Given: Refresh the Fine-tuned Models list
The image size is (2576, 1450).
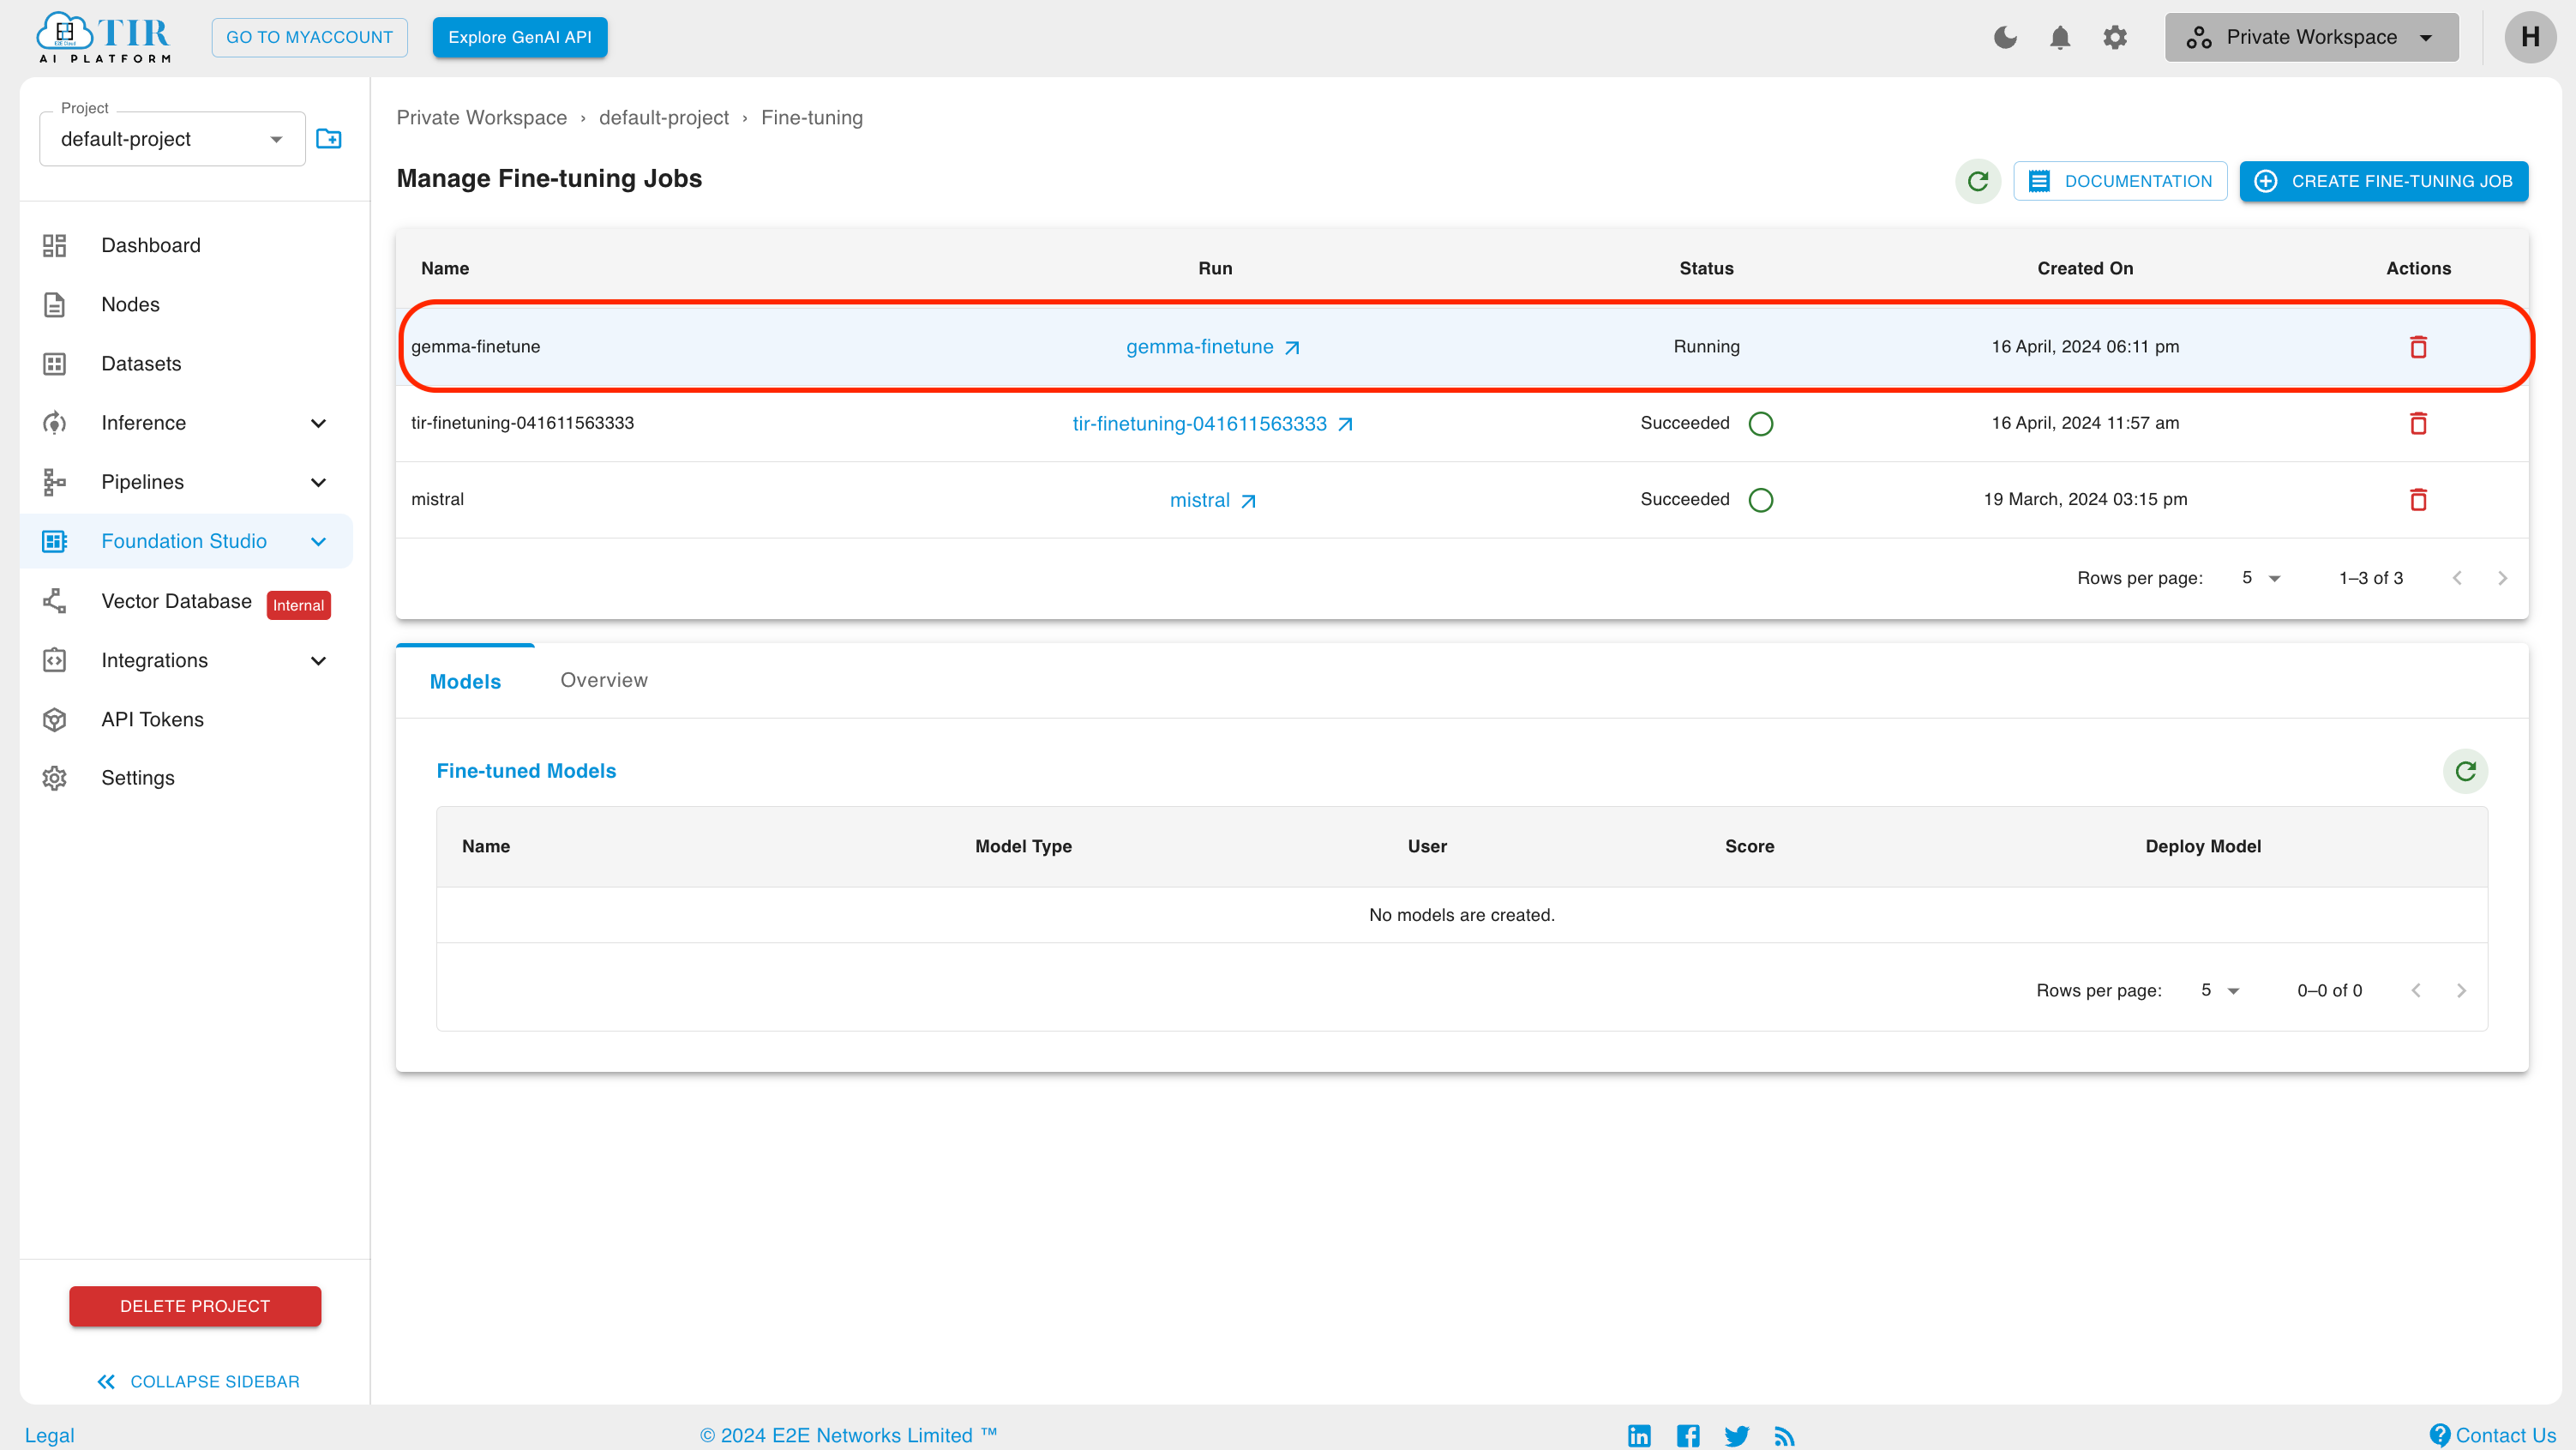Looking at the screenshot, I should click(2465, 771).
